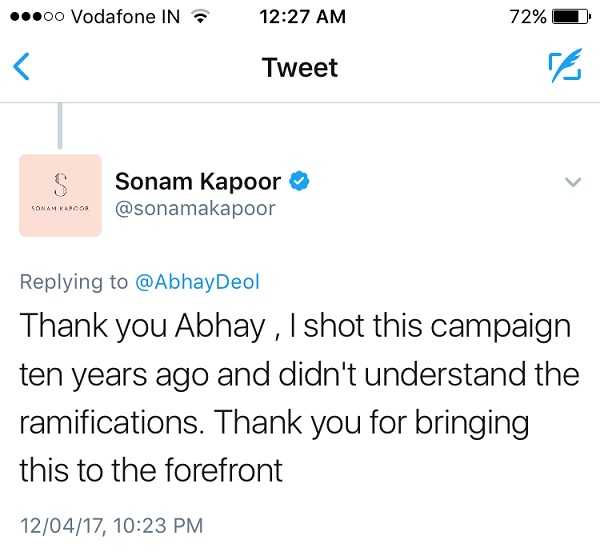The image size is (600, 560).
Task: Tap the Vodafone IN carrier label
Action: point(126,17)
